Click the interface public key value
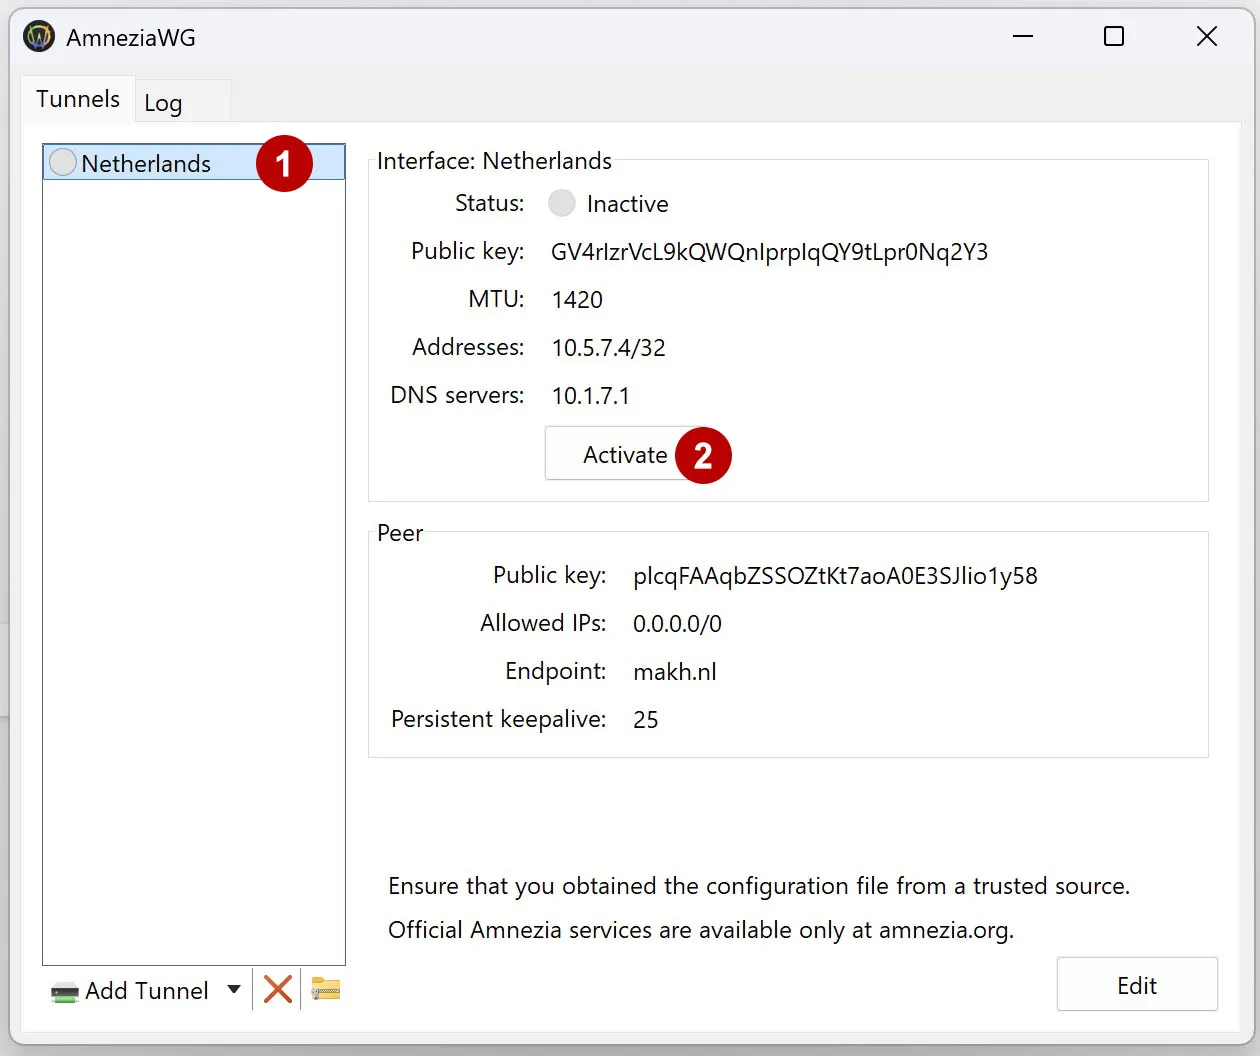The height and width of the screenshot is (1056, 1260). click(770, 251)
